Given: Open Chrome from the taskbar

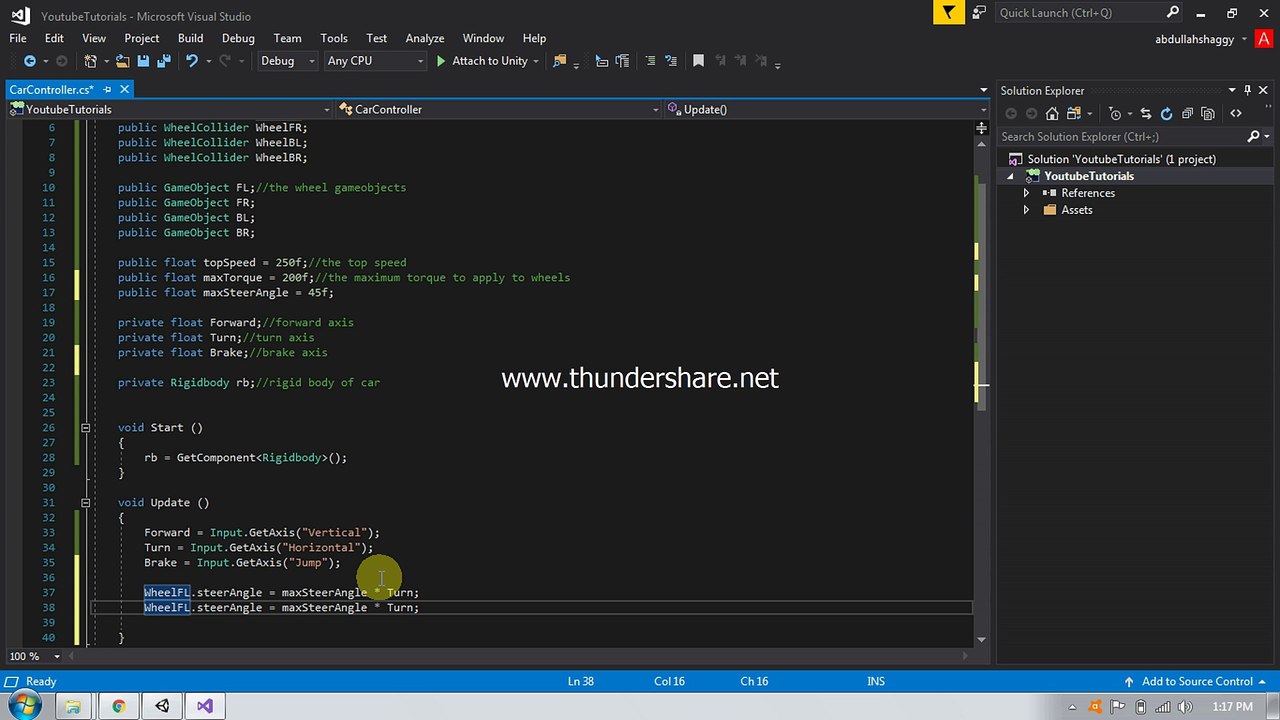Looking at the screenshot, I should [118, 706].
